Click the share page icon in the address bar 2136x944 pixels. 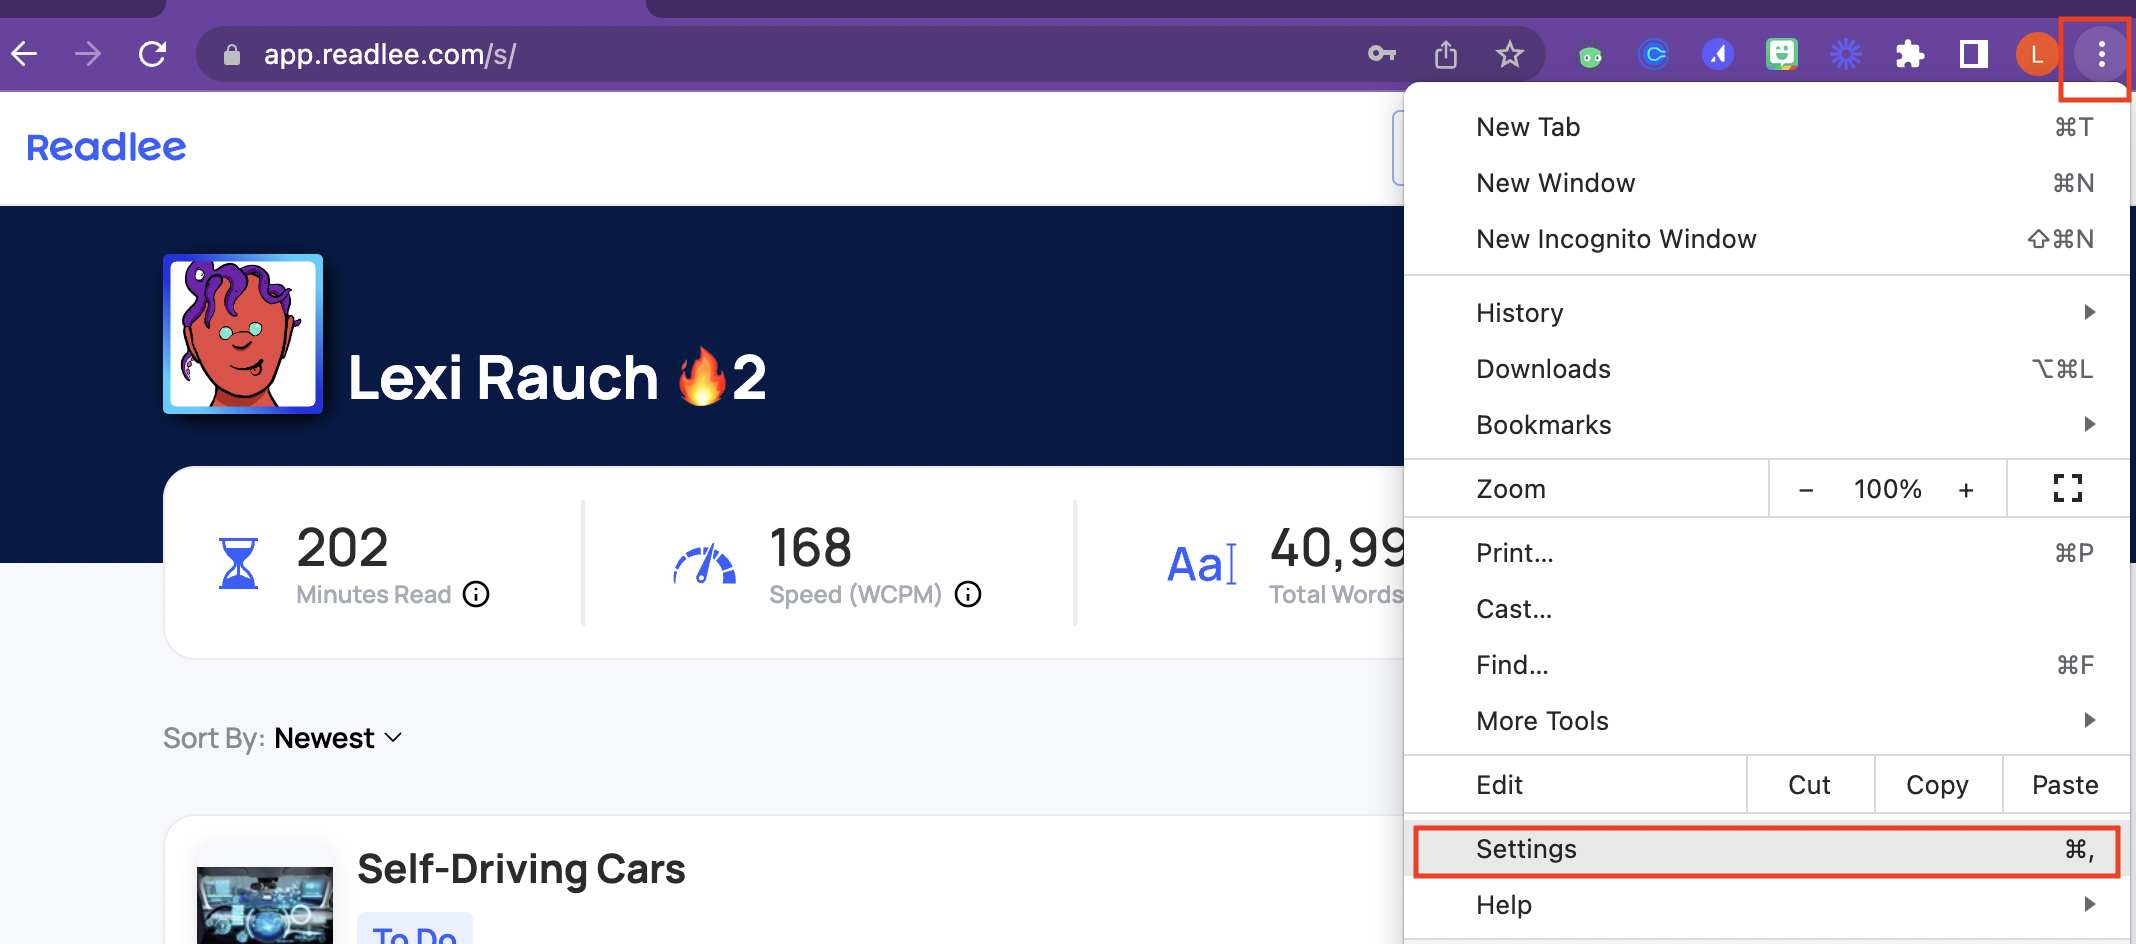[x=1446, y=54]
